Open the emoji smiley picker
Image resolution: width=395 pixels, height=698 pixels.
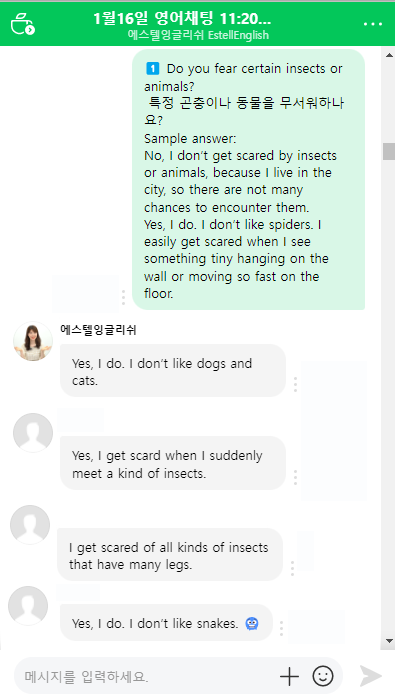[x=323, y=677]
